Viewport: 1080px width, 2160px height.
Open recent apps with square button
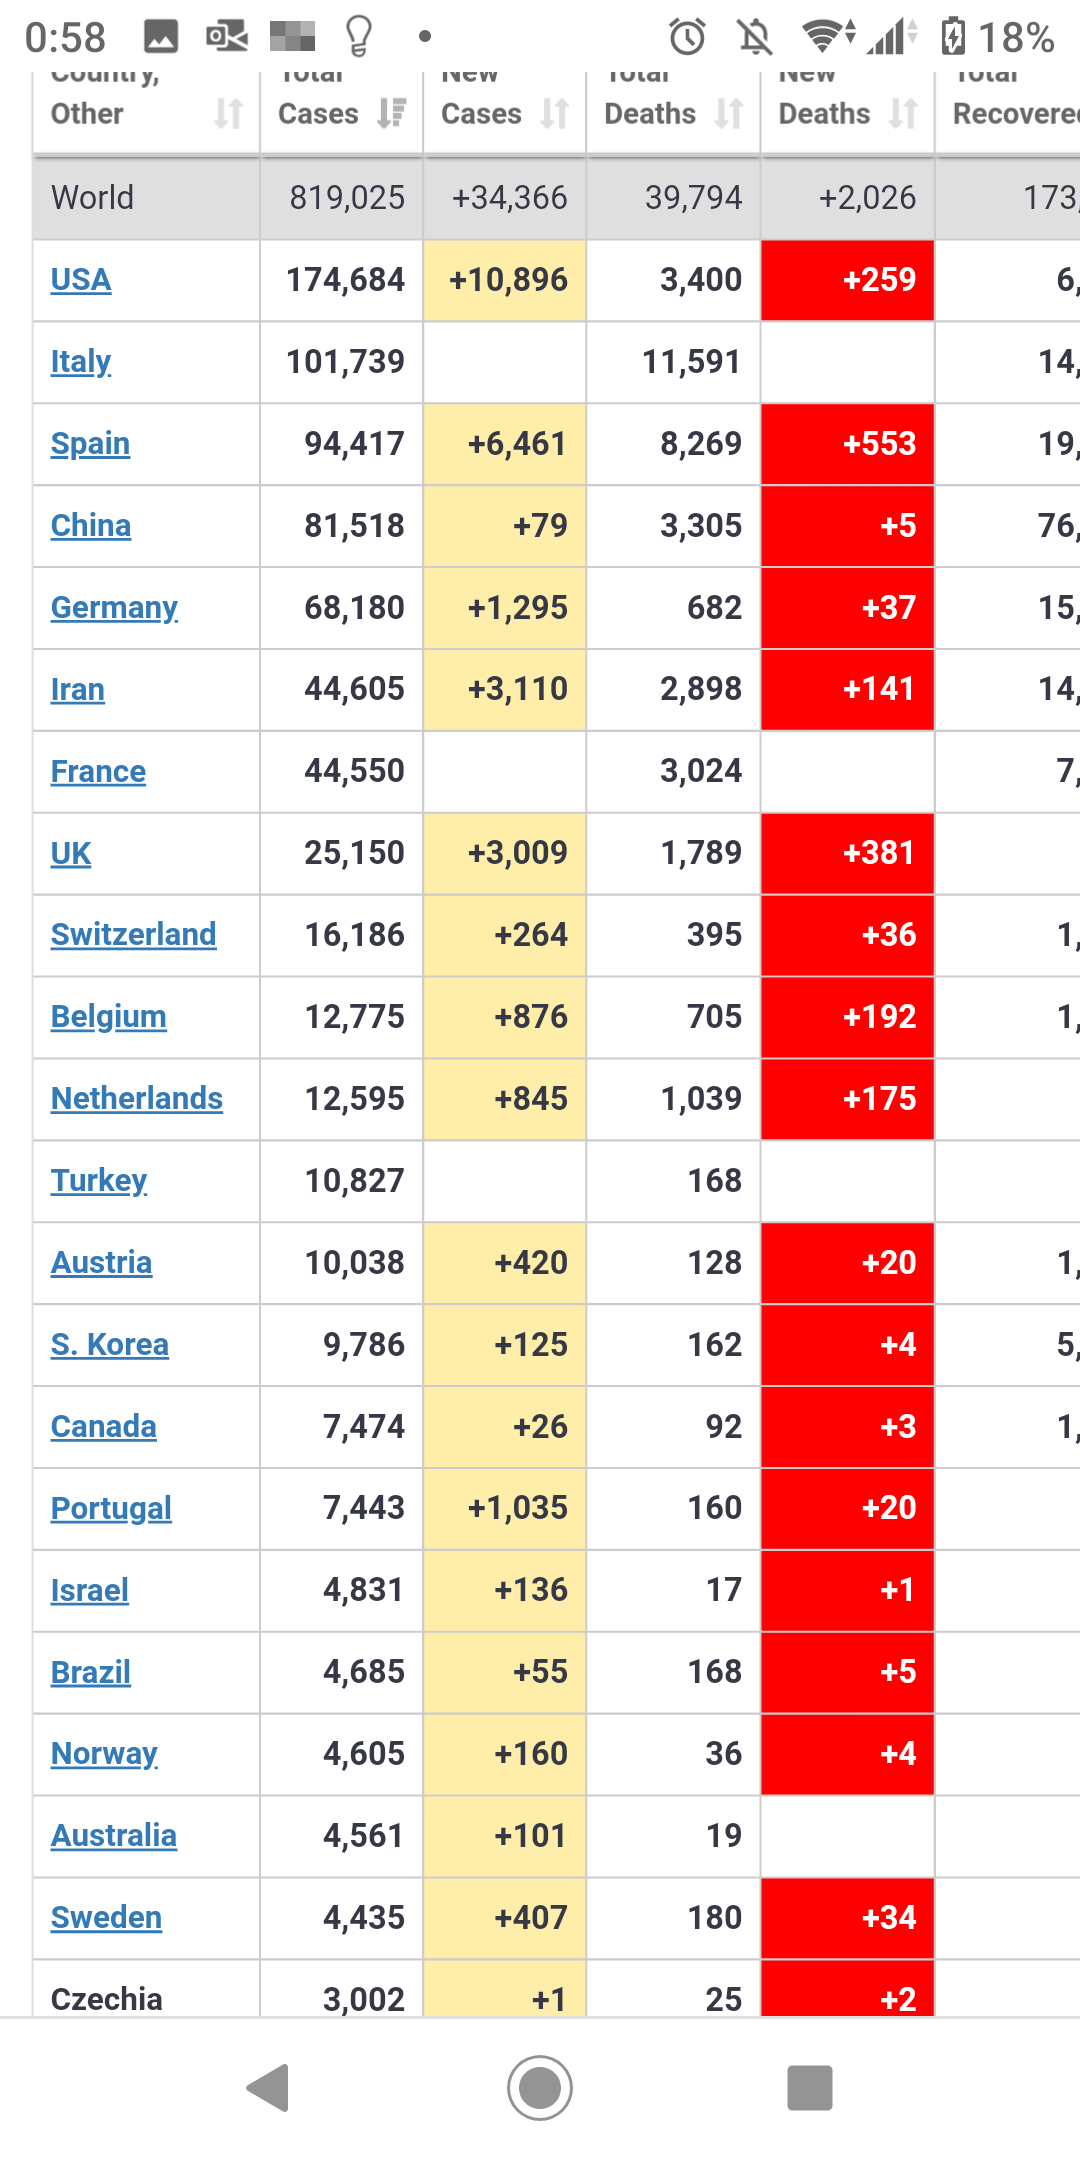click(810, 2087)
